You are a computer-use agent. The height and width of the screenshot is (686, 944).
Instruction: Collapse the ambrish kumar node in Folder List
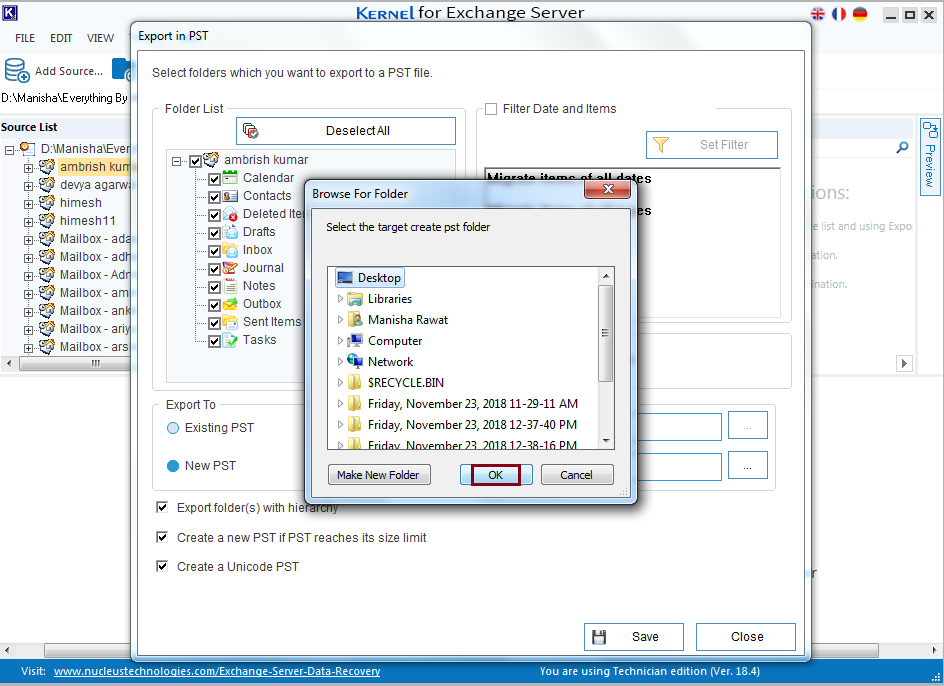[176, 161]
